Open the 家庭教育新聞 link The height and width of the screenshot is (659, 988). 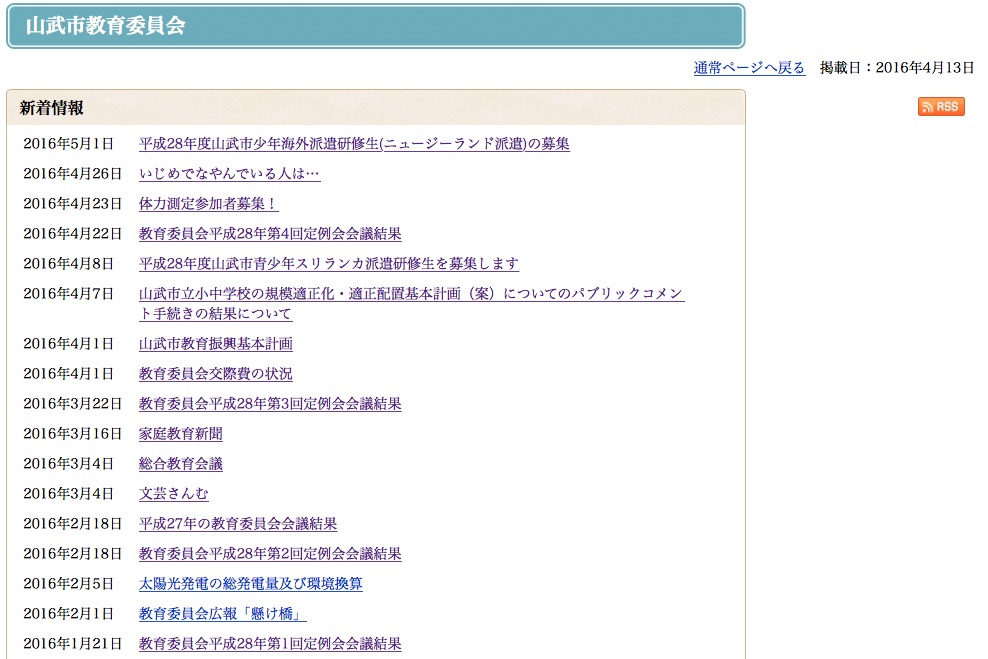181,433
